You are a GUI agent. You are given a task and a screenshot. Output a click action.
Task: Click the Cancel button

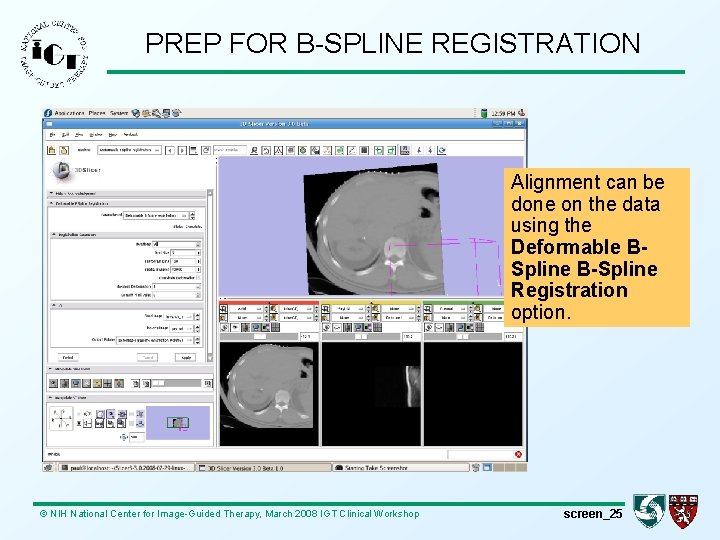coord(147,357)
